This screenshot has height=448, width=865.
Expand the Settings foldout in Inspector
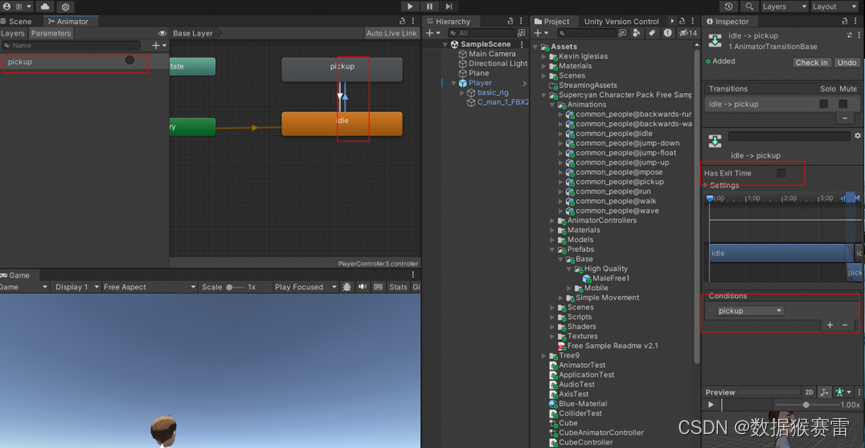(705, 185)
